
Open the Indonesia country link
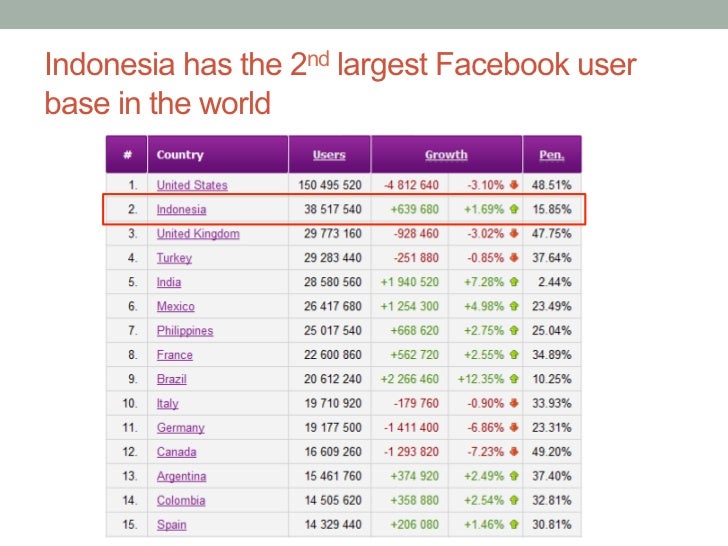coord(181,209)
